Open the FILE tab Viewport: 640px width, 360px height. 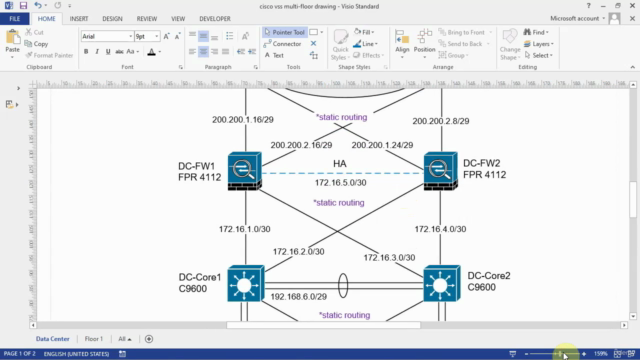click(15, 19)
